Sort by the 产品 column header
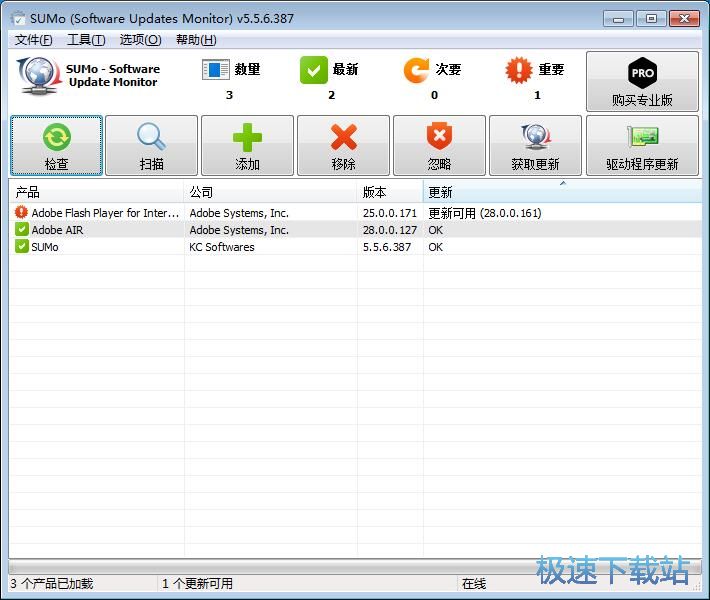Image resolution: width=710 pixels, height=600 pixels. click(x=96, y=192)
